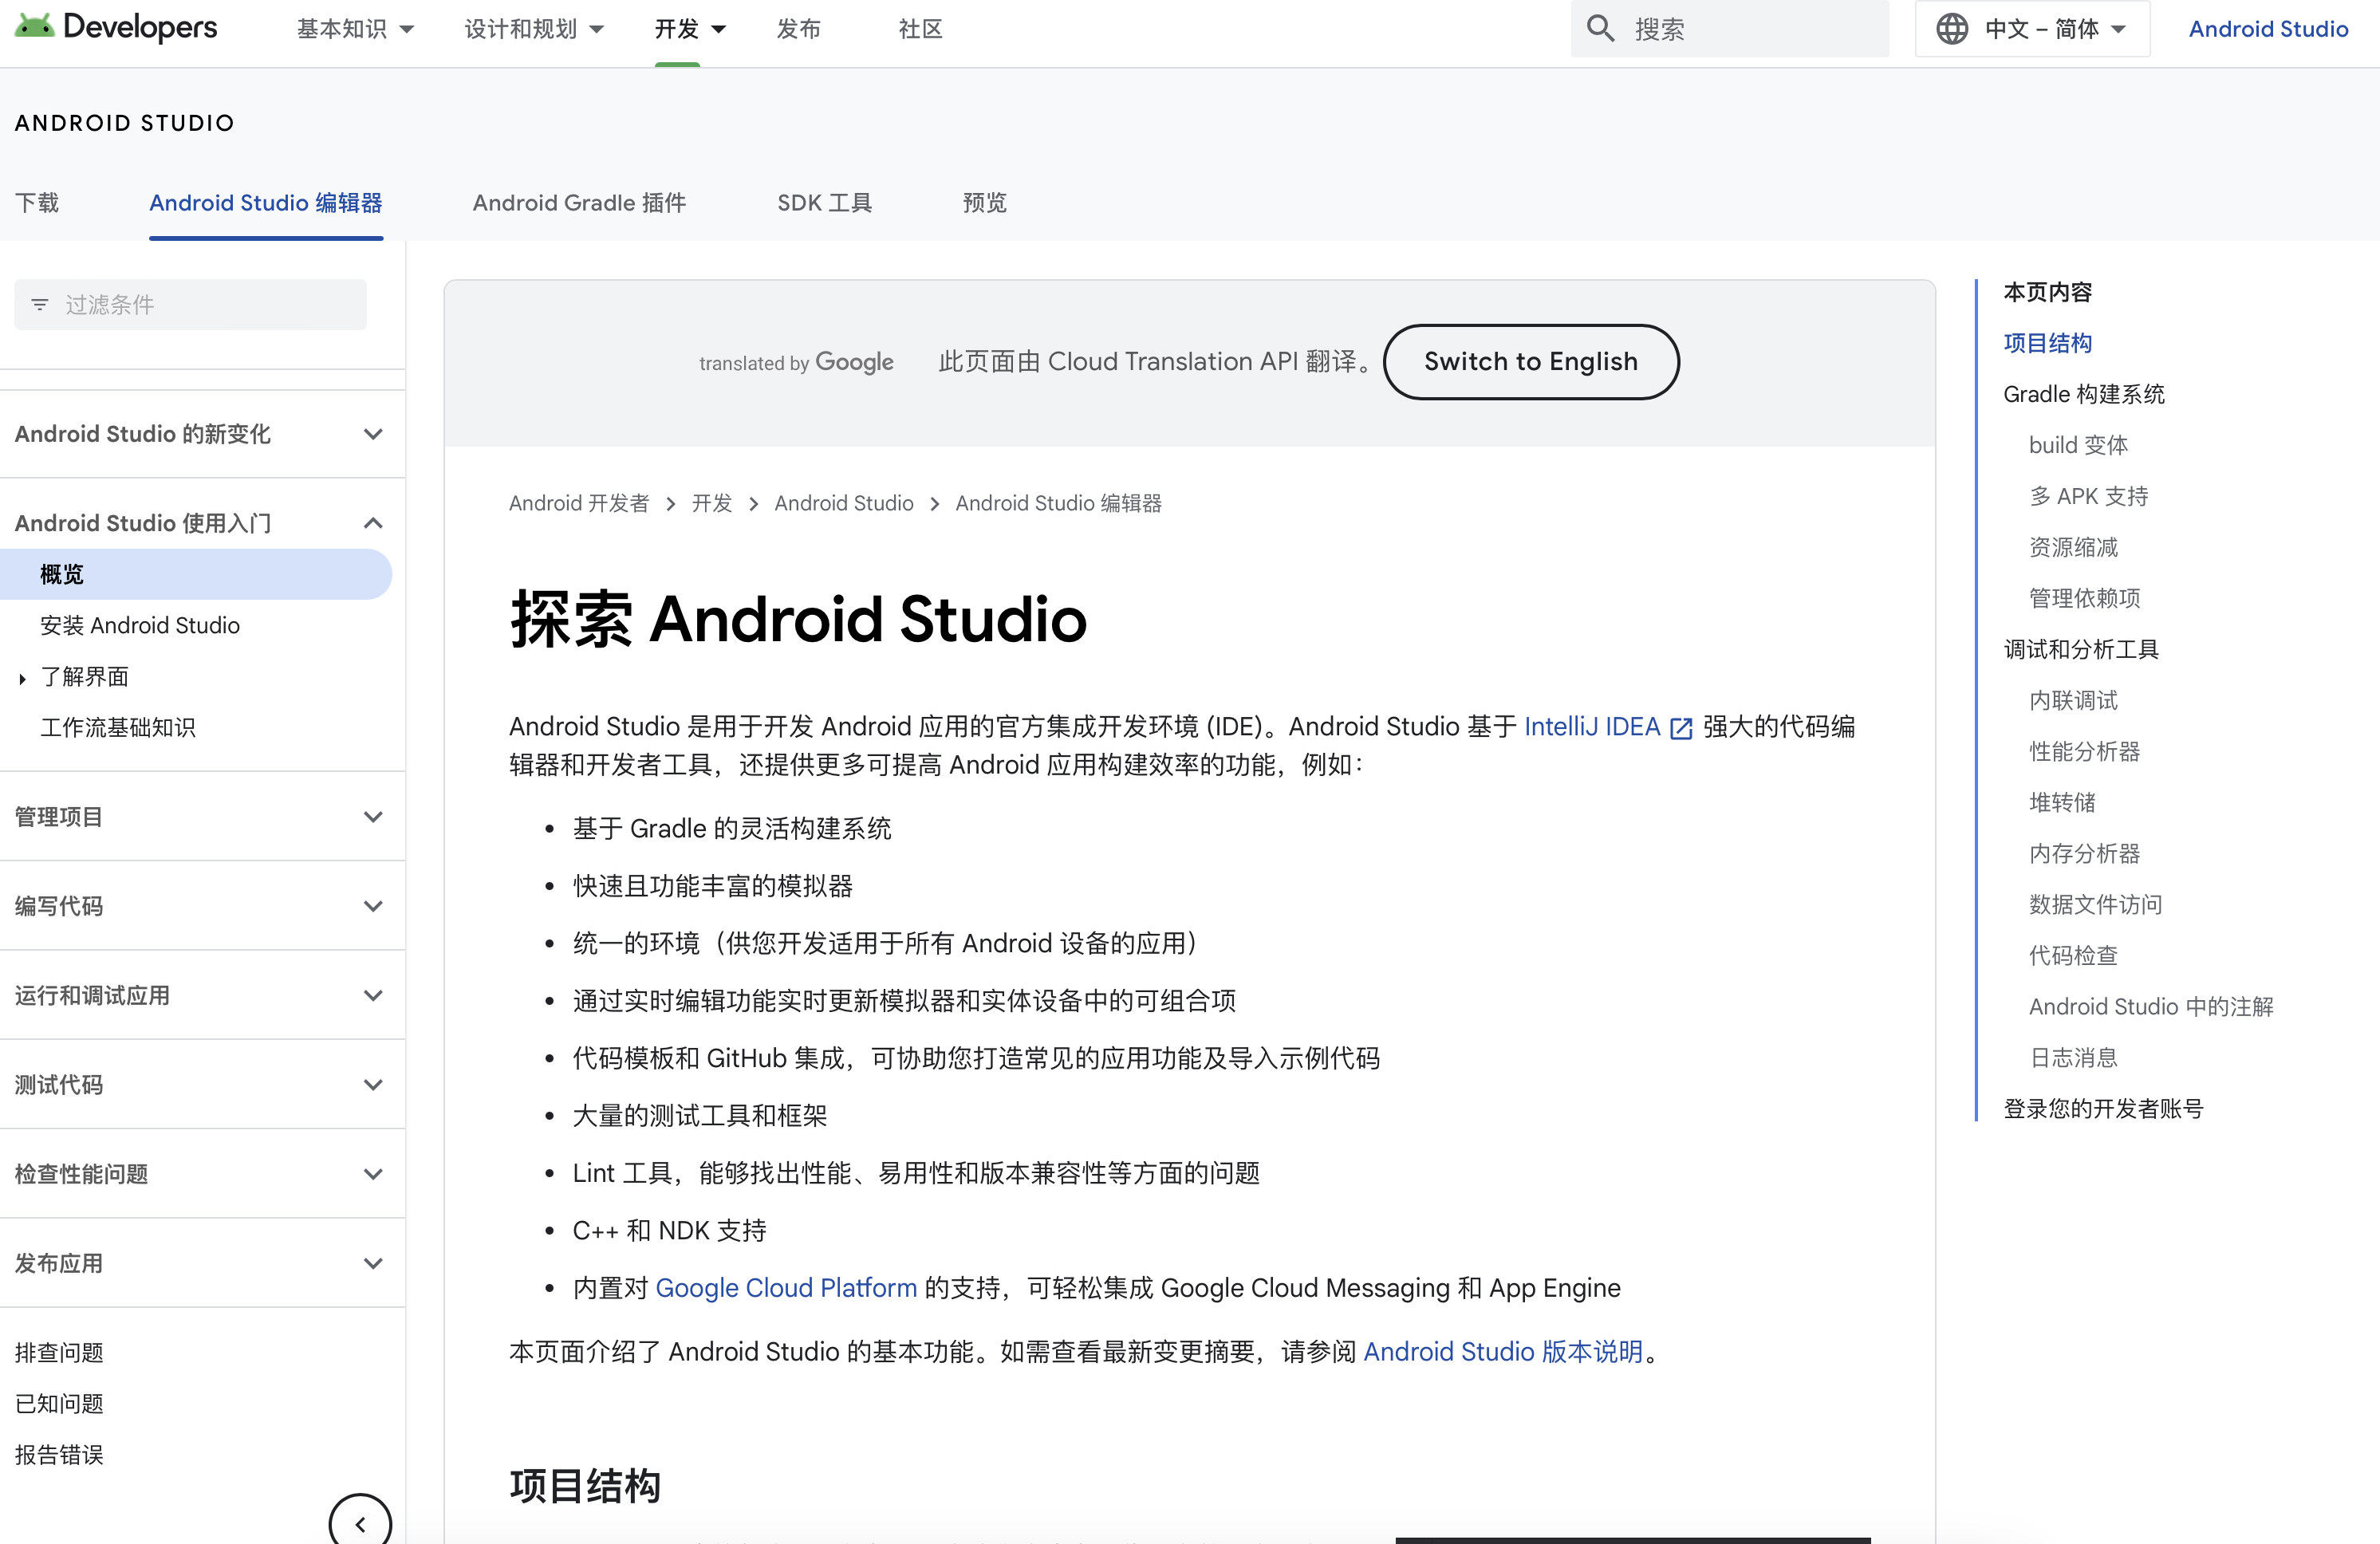2380x1544 pixels.
Task: Open the 中文 – 简体 language selector
Action: coord(2032,29)
